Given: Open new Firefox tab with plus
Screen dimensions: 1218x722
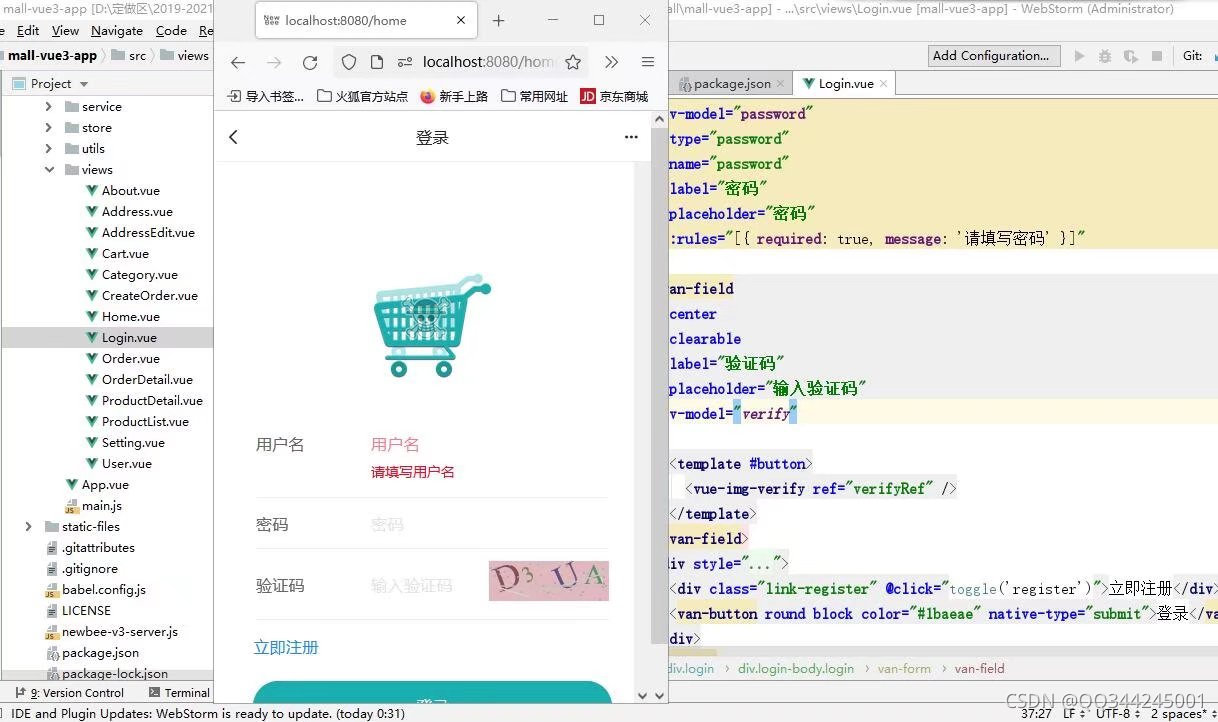Looking at the screenshot, I should 499,20.
